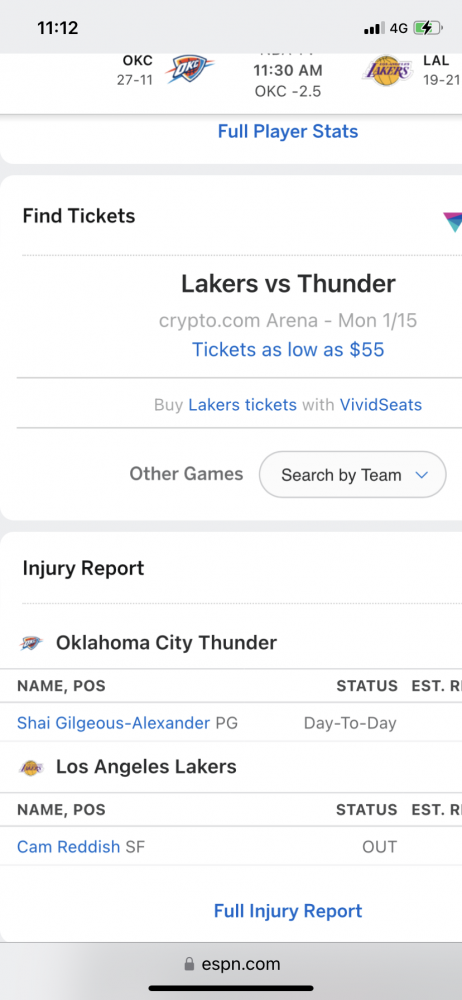The image size is (462, 1000).
Task: Tap the espn.com address bar
Action: pyautogui.click(x=231, y=964)
